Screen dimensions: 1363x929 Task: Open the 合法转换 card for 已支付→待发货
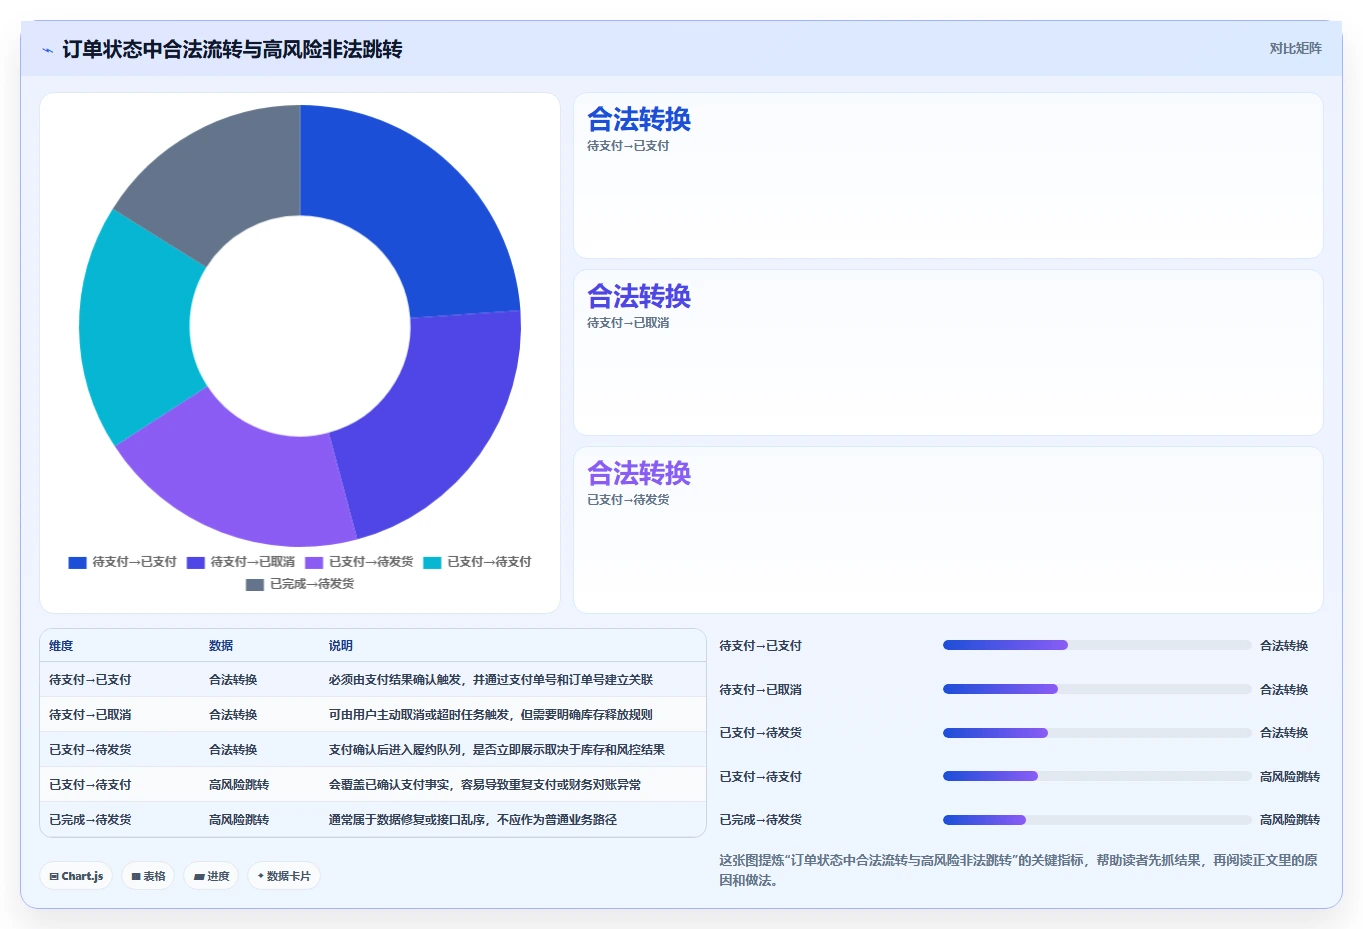[x=948, y=530]
